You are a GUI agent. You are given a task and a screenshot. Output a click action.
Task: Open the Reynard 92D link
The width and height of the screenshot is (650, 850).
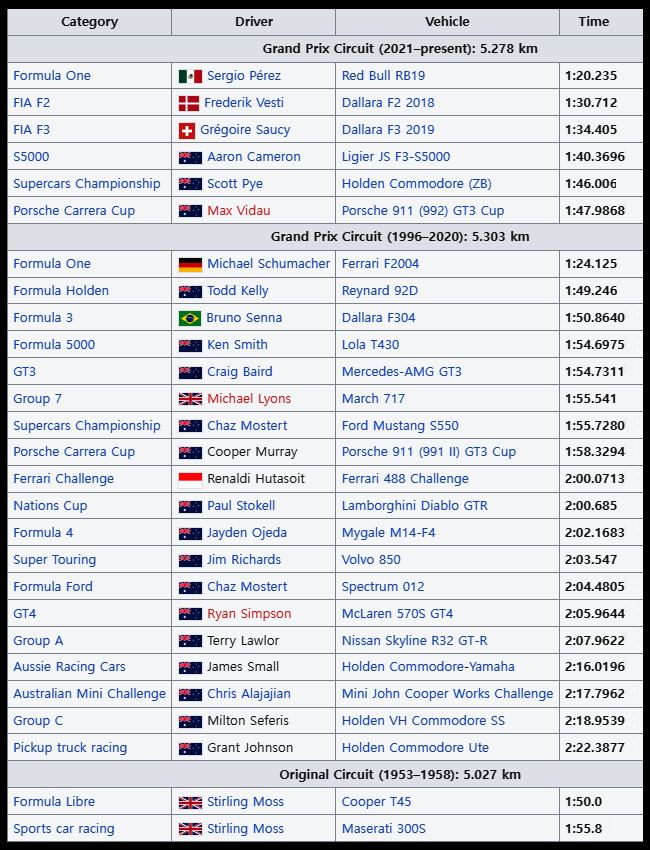[x=379, y=291]
